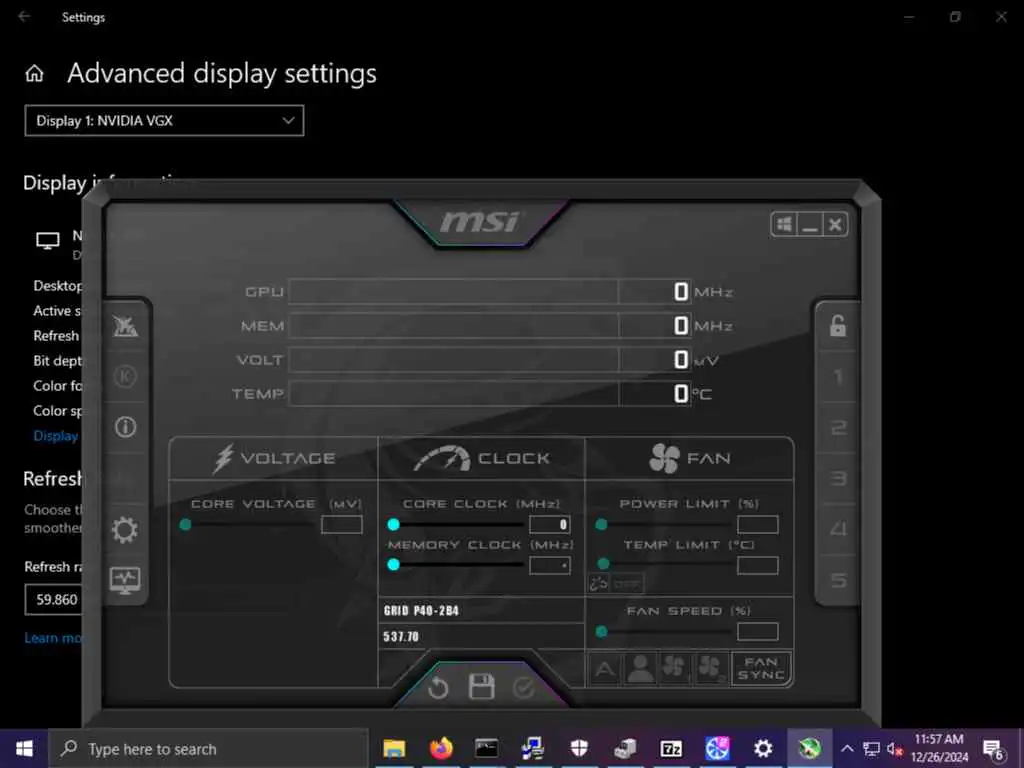Apply Afterburner settings with checkmark

(x=524, y=687)
